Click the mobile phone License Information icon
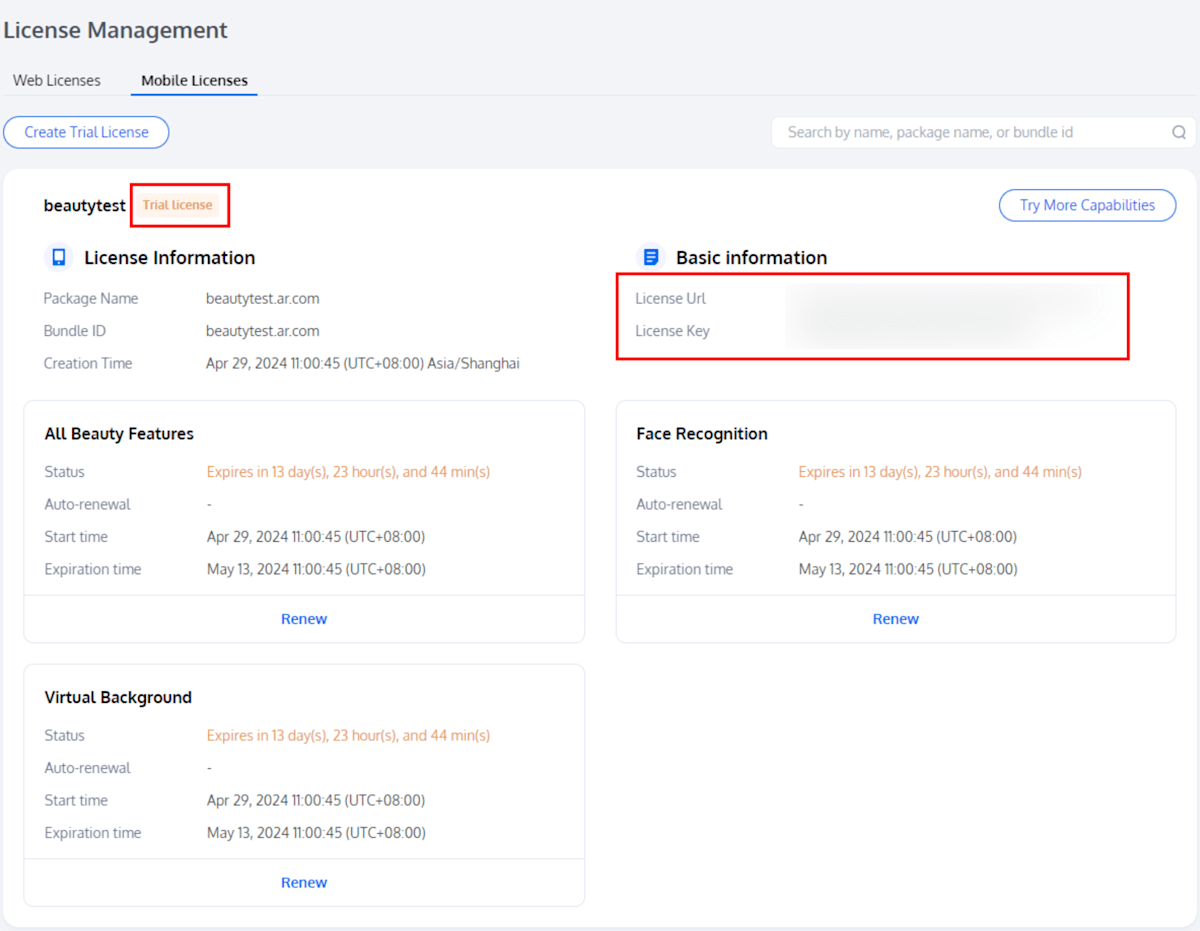The height and width of the screenshot is (931, 1200). click(59, 258)
